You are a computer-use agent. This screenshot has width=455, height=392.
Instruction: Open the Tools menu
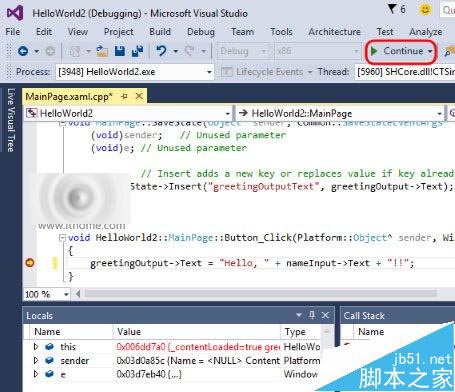point(281,32)
